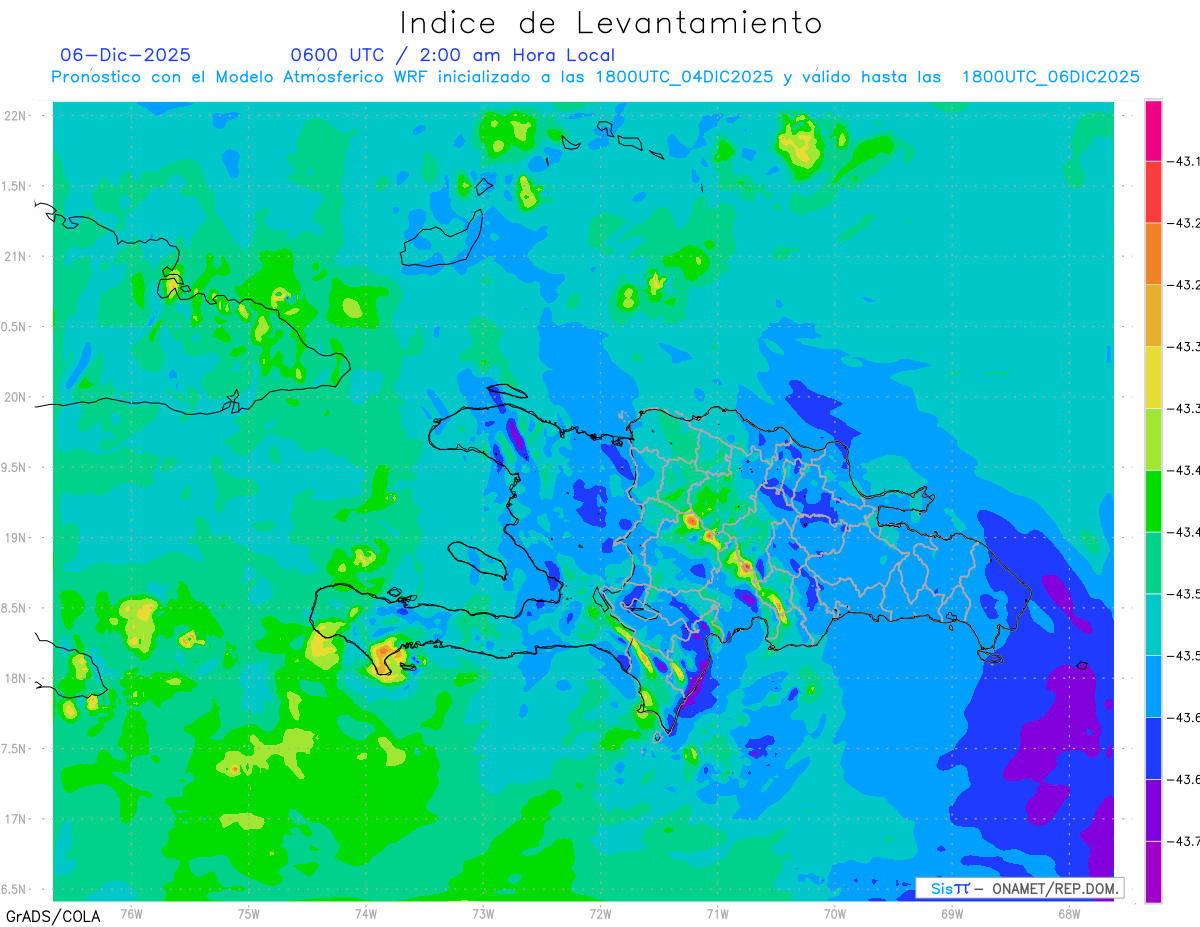Click the '76W' longitude label
The height and width of the screenshot is (927, 1200).
click(x=131, y=913)
